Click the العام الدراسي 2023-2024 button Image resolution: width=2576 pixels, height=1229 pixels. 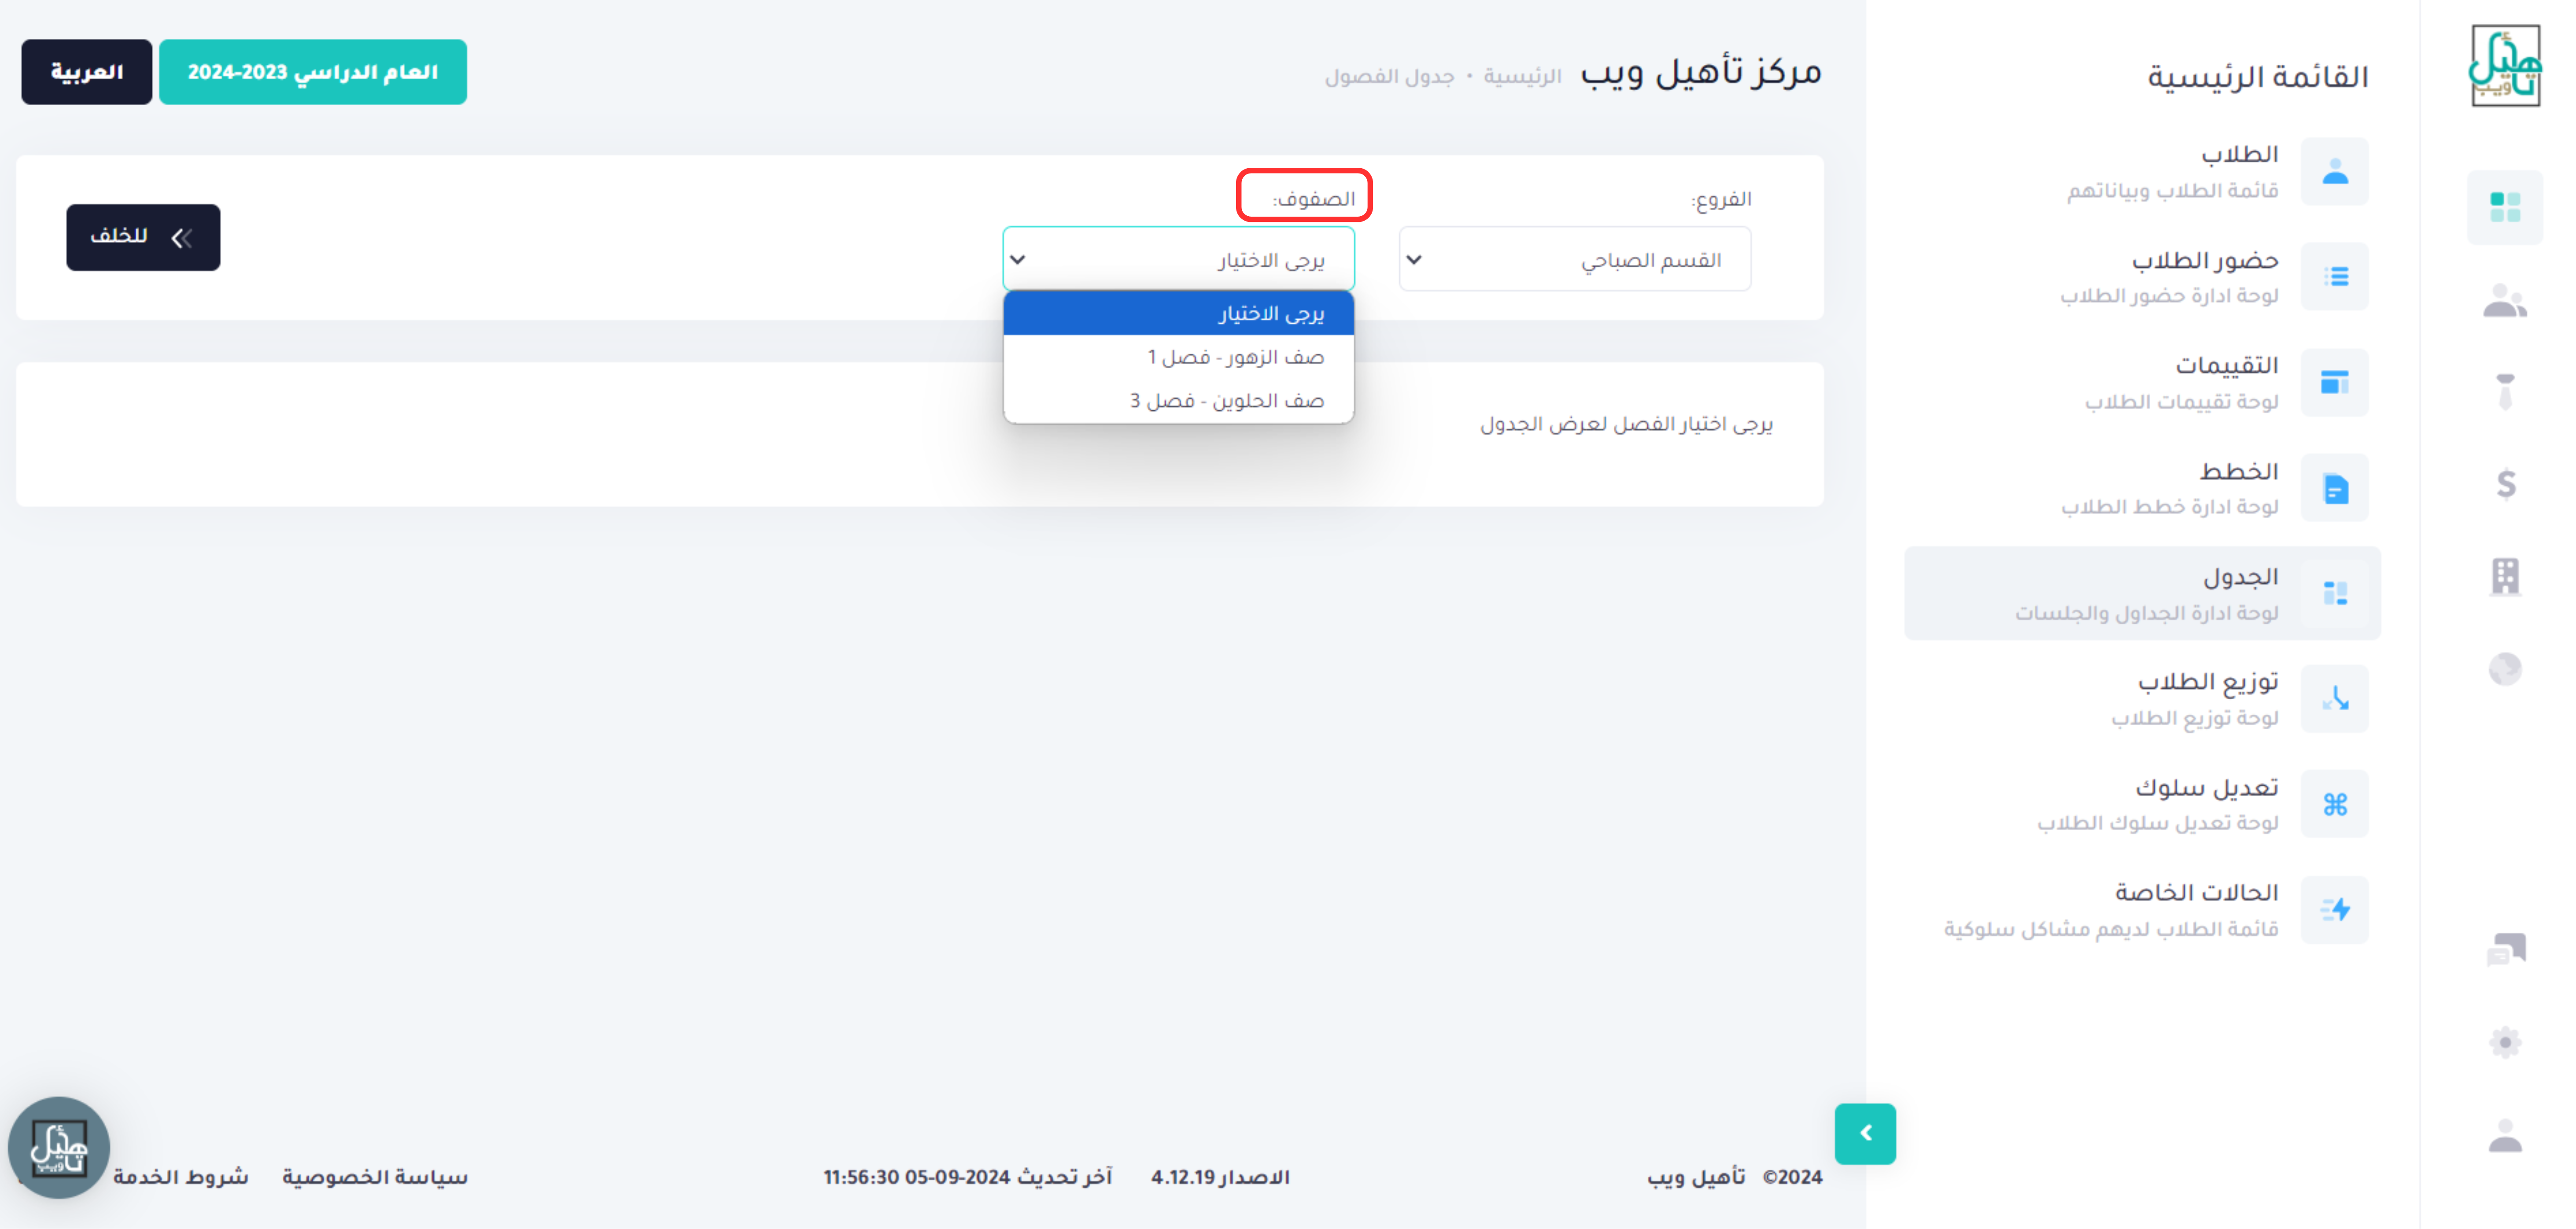(x=313, y=72)
